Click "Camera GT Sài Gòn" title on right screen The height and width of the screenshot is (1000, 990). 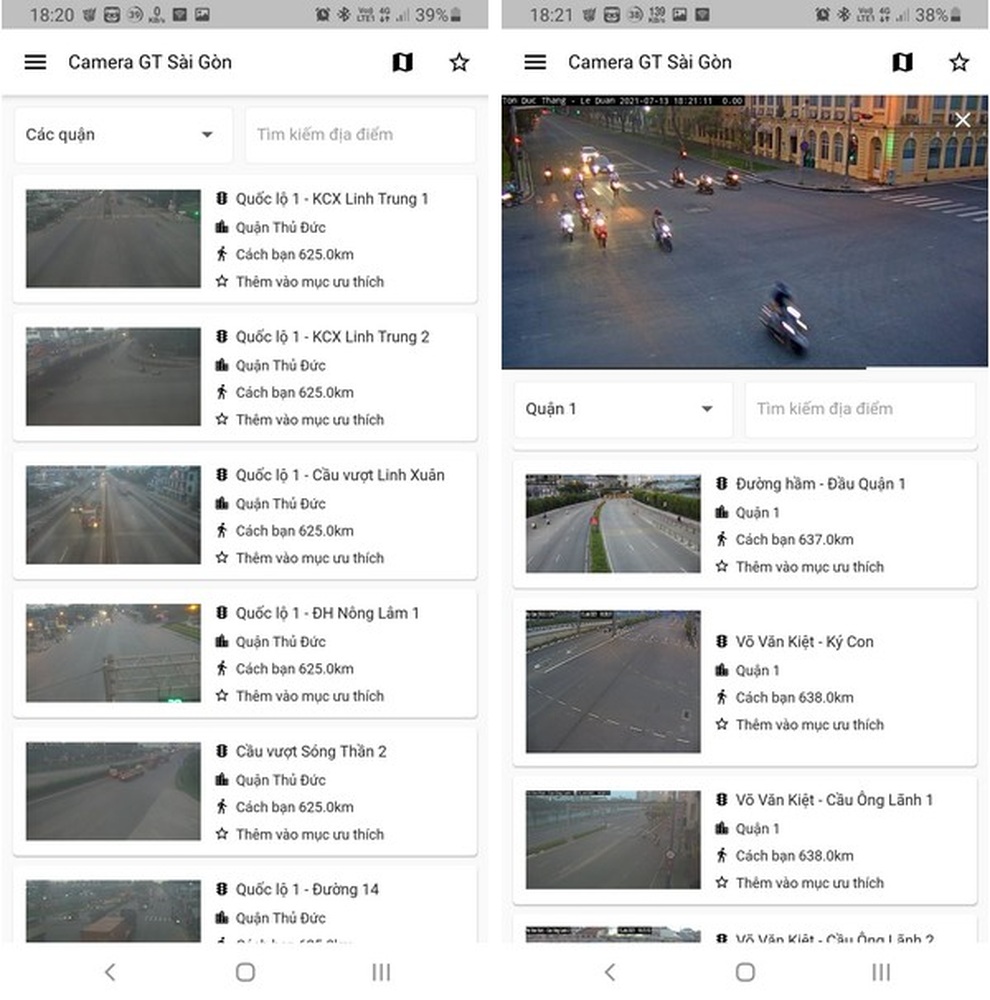[x=650, y=62]
